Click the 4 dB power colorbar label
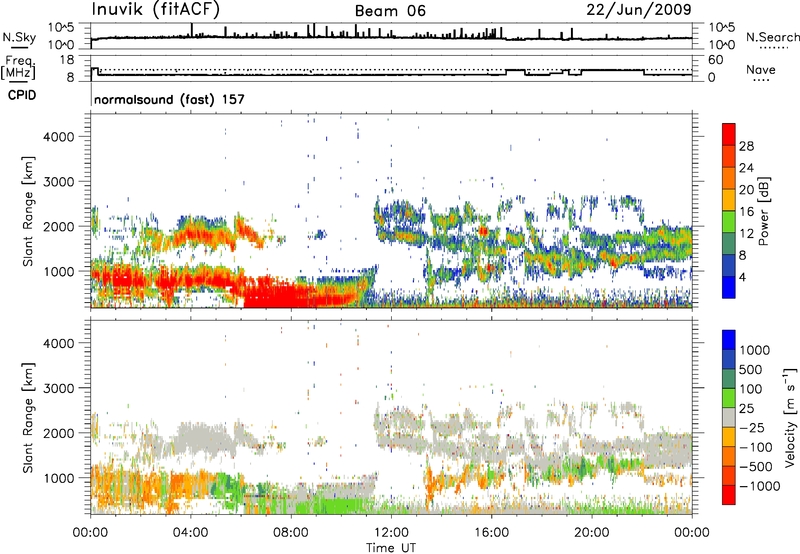The height and width of the screenshot is (554, 800). click(742, 277)
